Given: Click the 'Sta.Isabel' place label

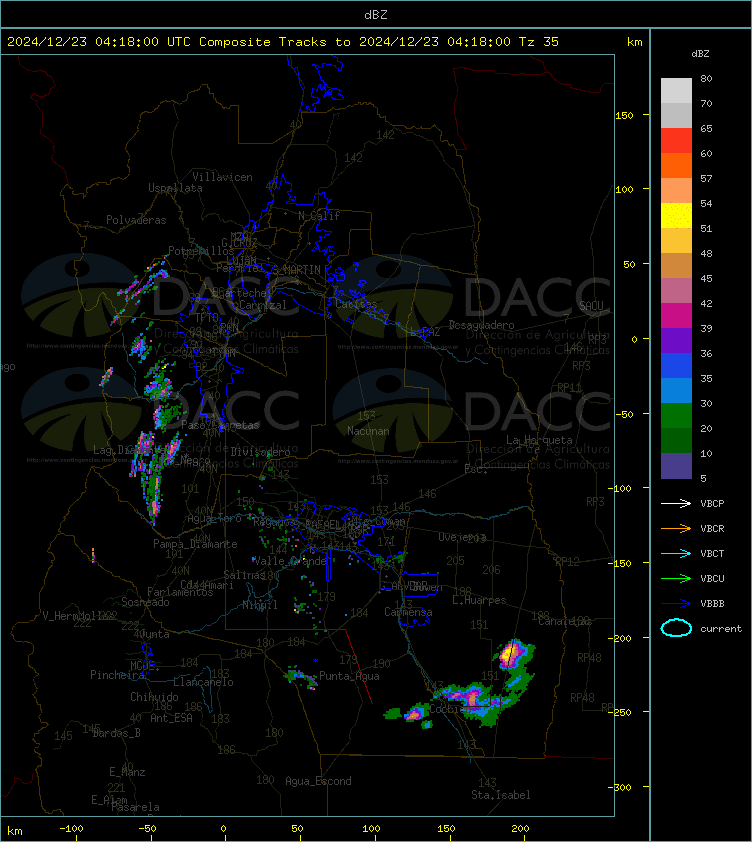Looking at the screenshot, I should pyautogui.click(x=501, y=795).
